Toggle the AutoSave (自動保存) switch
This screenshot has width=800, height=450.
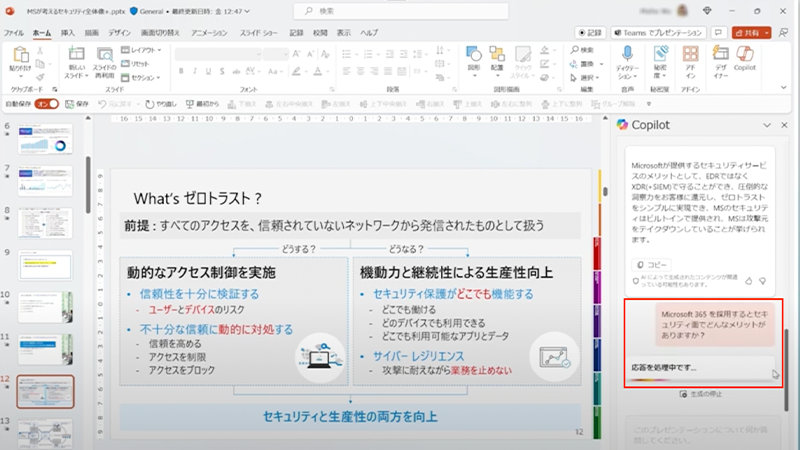46,103
